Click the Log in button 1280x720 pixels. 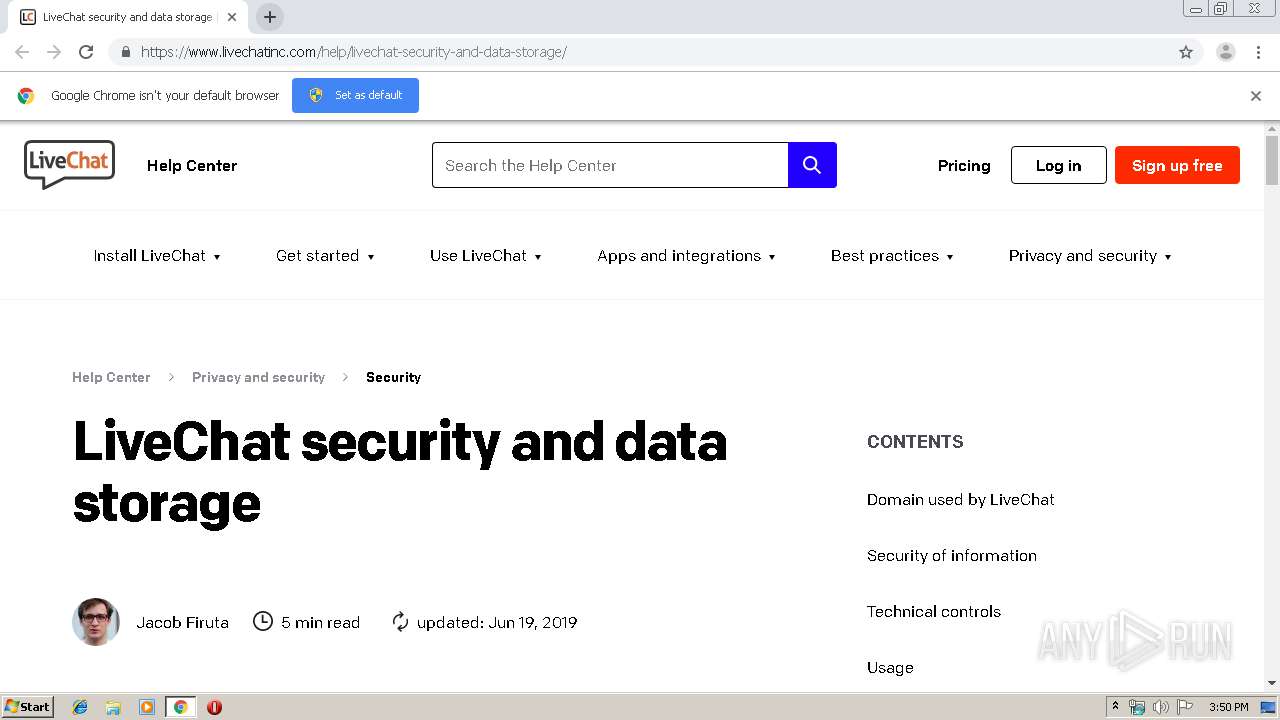(1058, 165)
